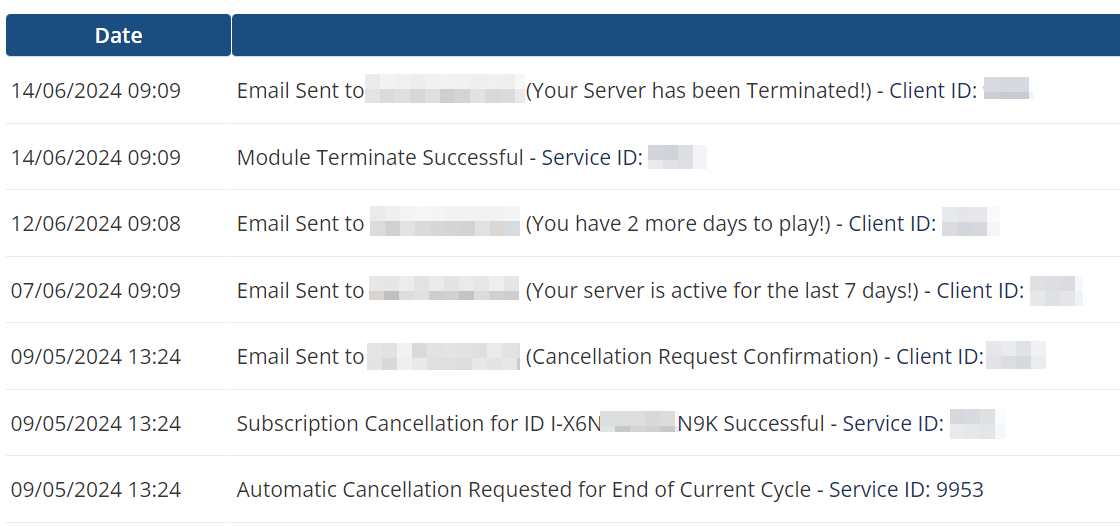Click the Service ID 9953 value
Viewport: 1120px width, 526px height.
(960, 490)
